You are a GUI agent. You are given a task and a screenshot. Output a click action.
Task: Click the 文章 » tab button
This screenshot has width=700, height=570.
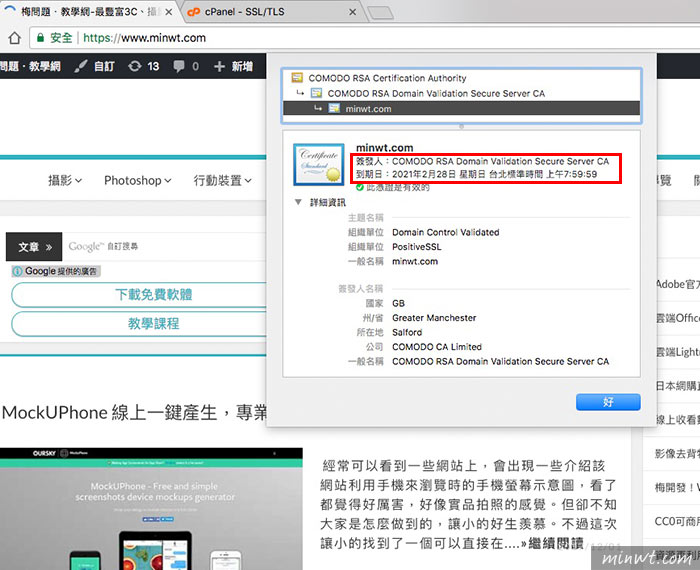(34, 247)
